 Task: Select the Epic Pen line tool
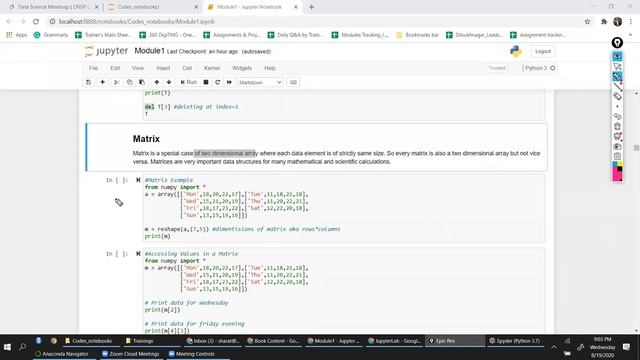[x=617, y=86]
